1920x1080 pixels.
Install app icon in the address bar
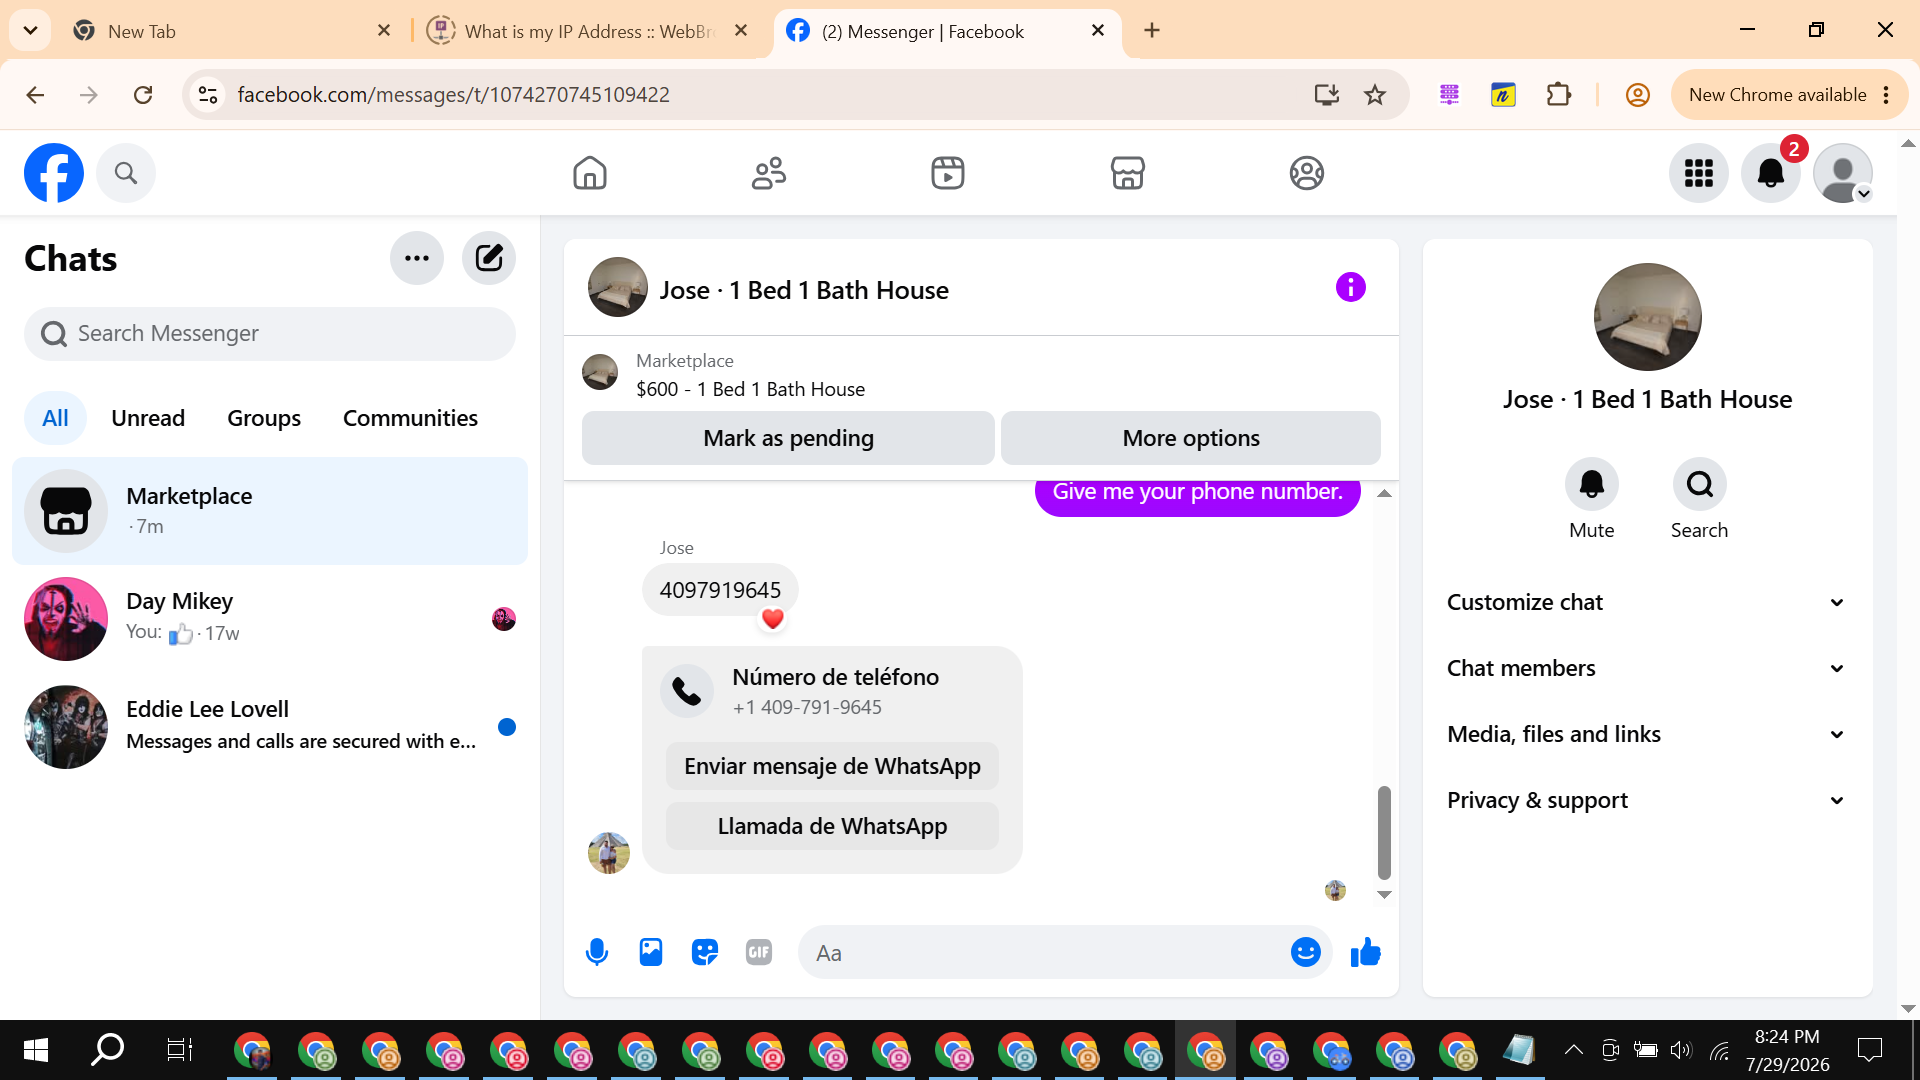[1327, 95]
